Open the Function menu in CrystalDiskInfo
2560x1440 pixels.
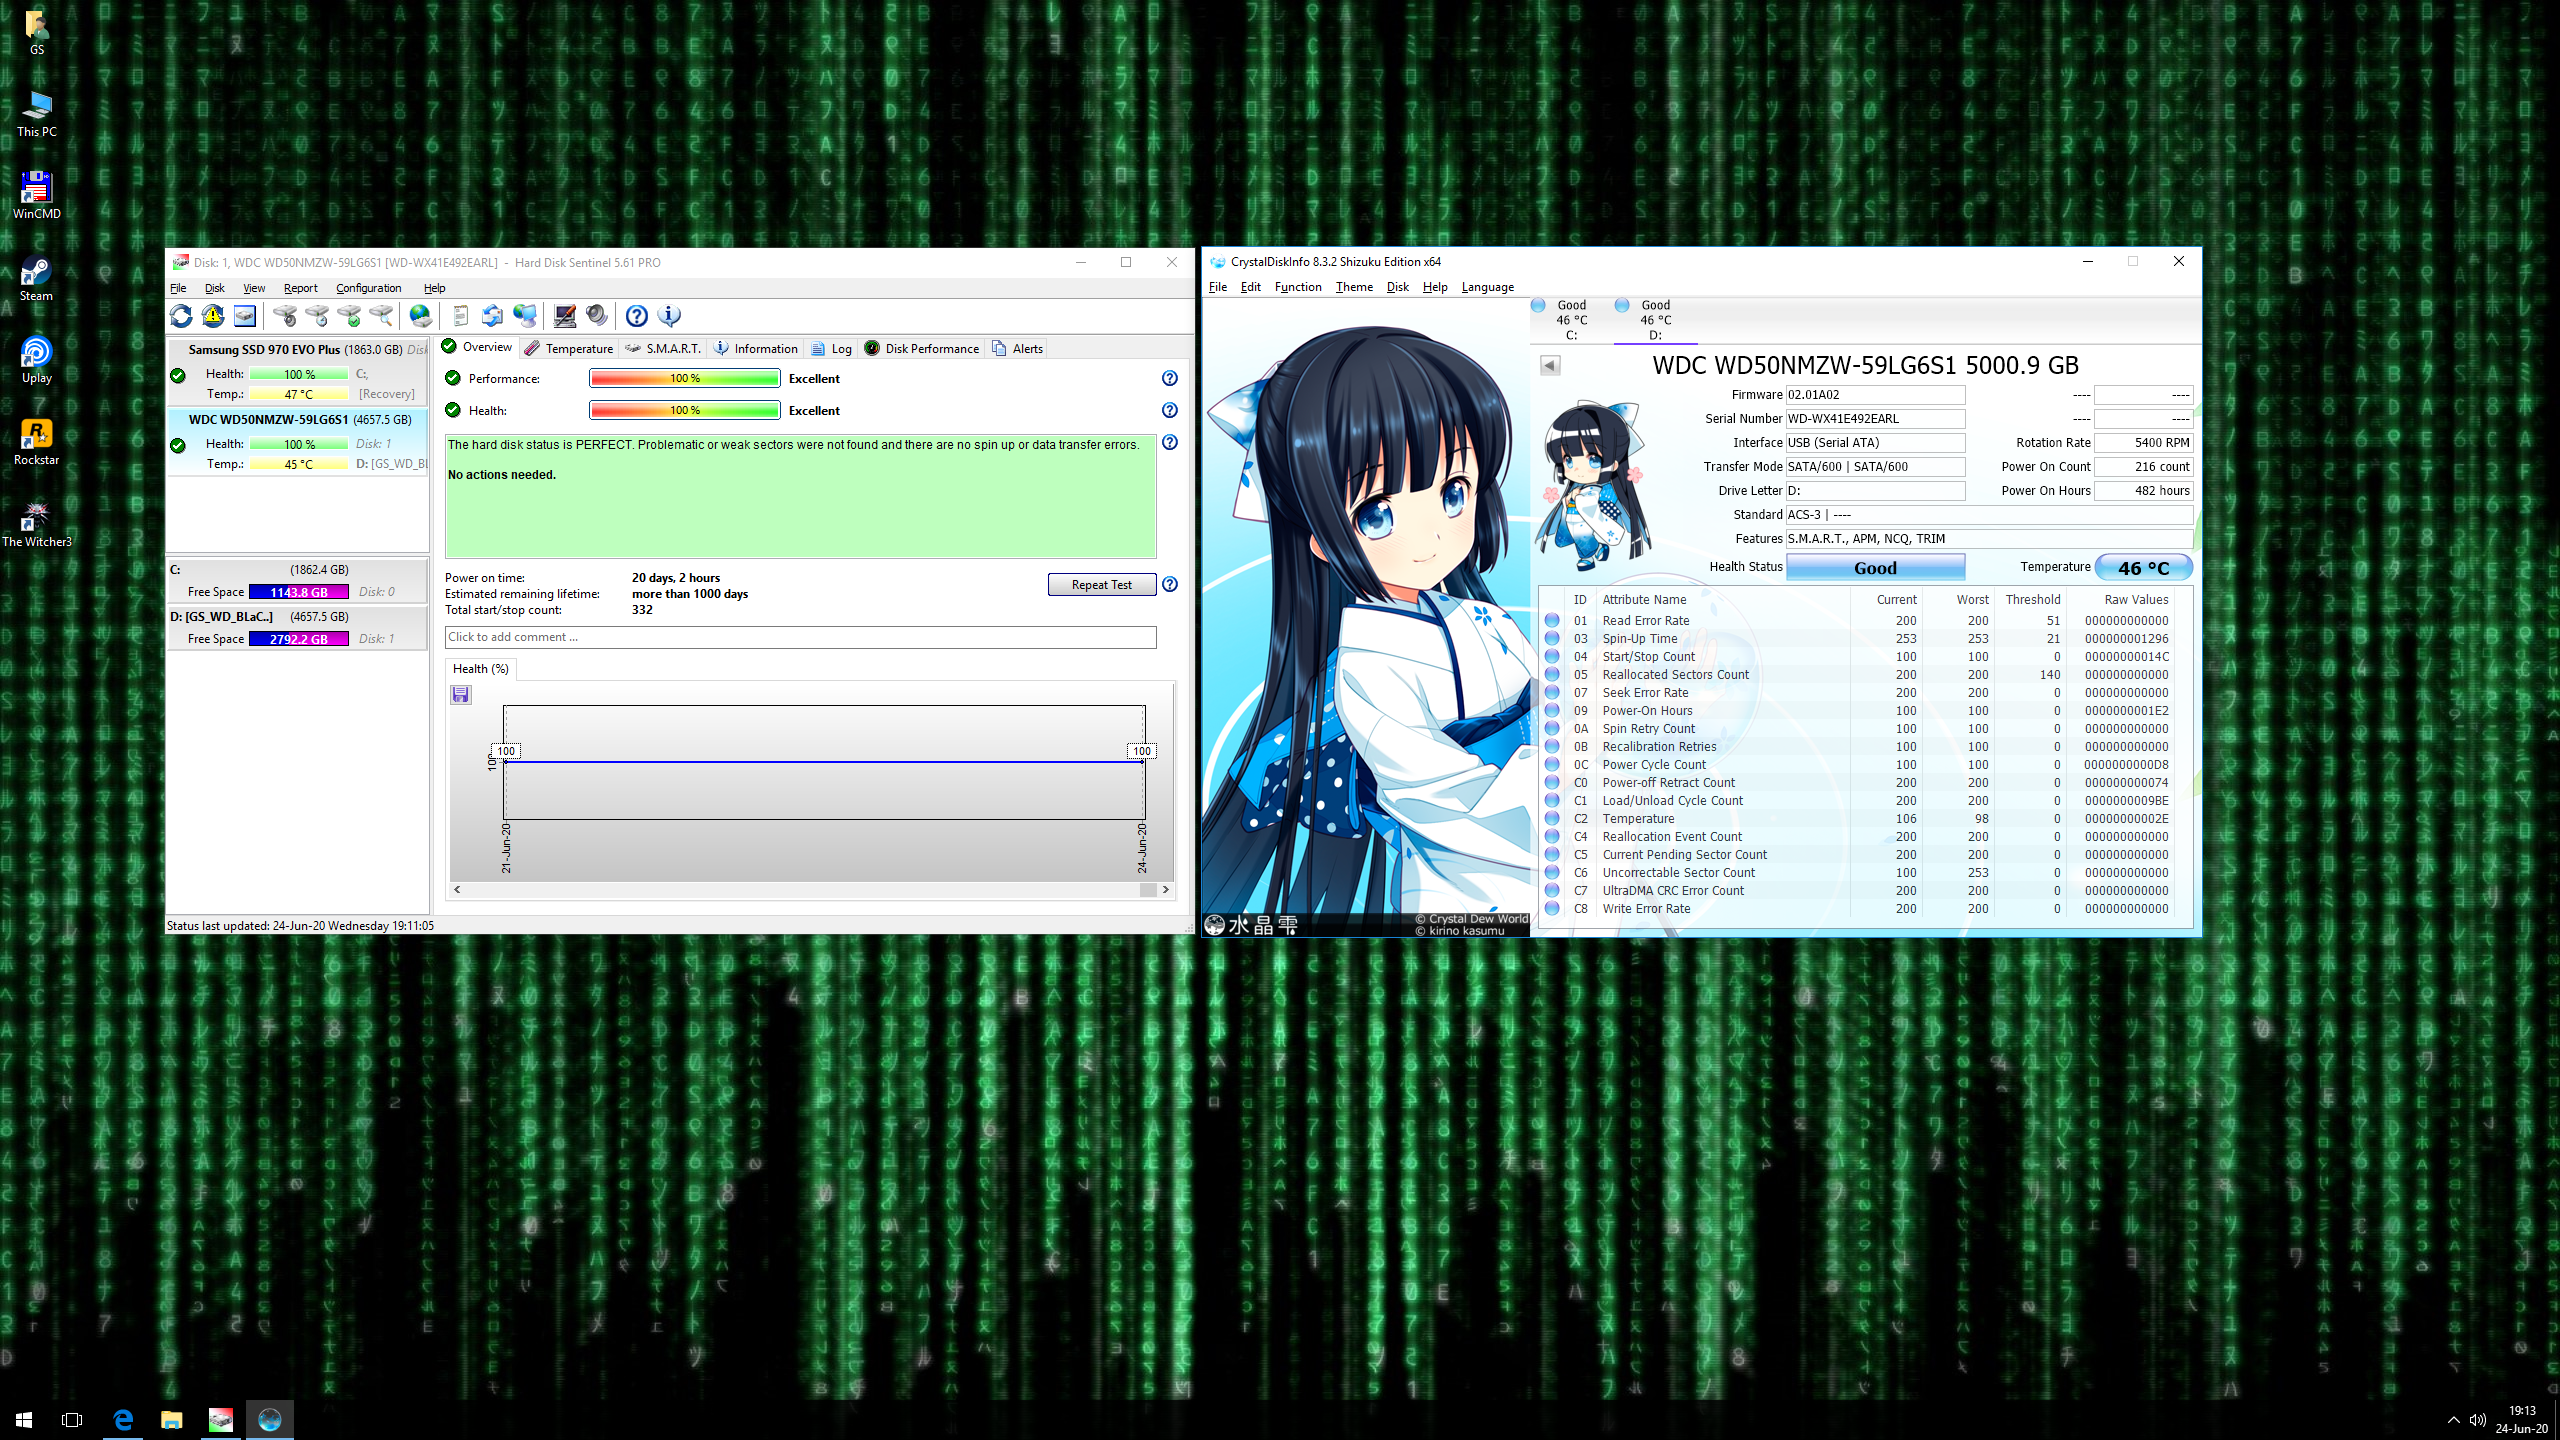(x=1297, y=287)
